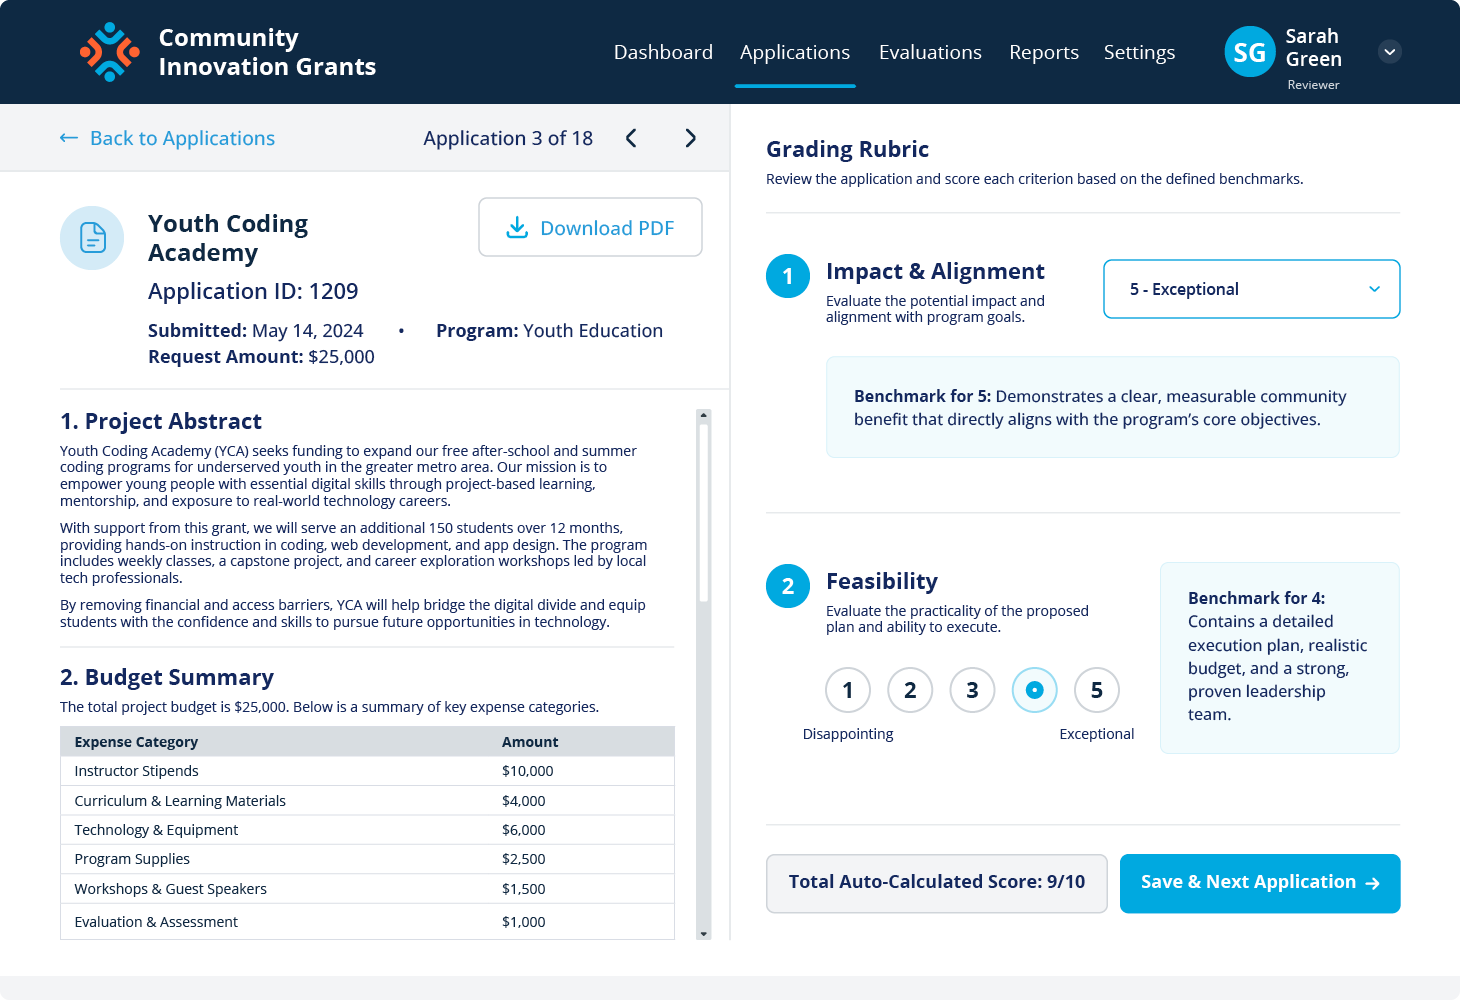
Task: Click the scroll up arrow of the application panel
Action: (704, 415)
